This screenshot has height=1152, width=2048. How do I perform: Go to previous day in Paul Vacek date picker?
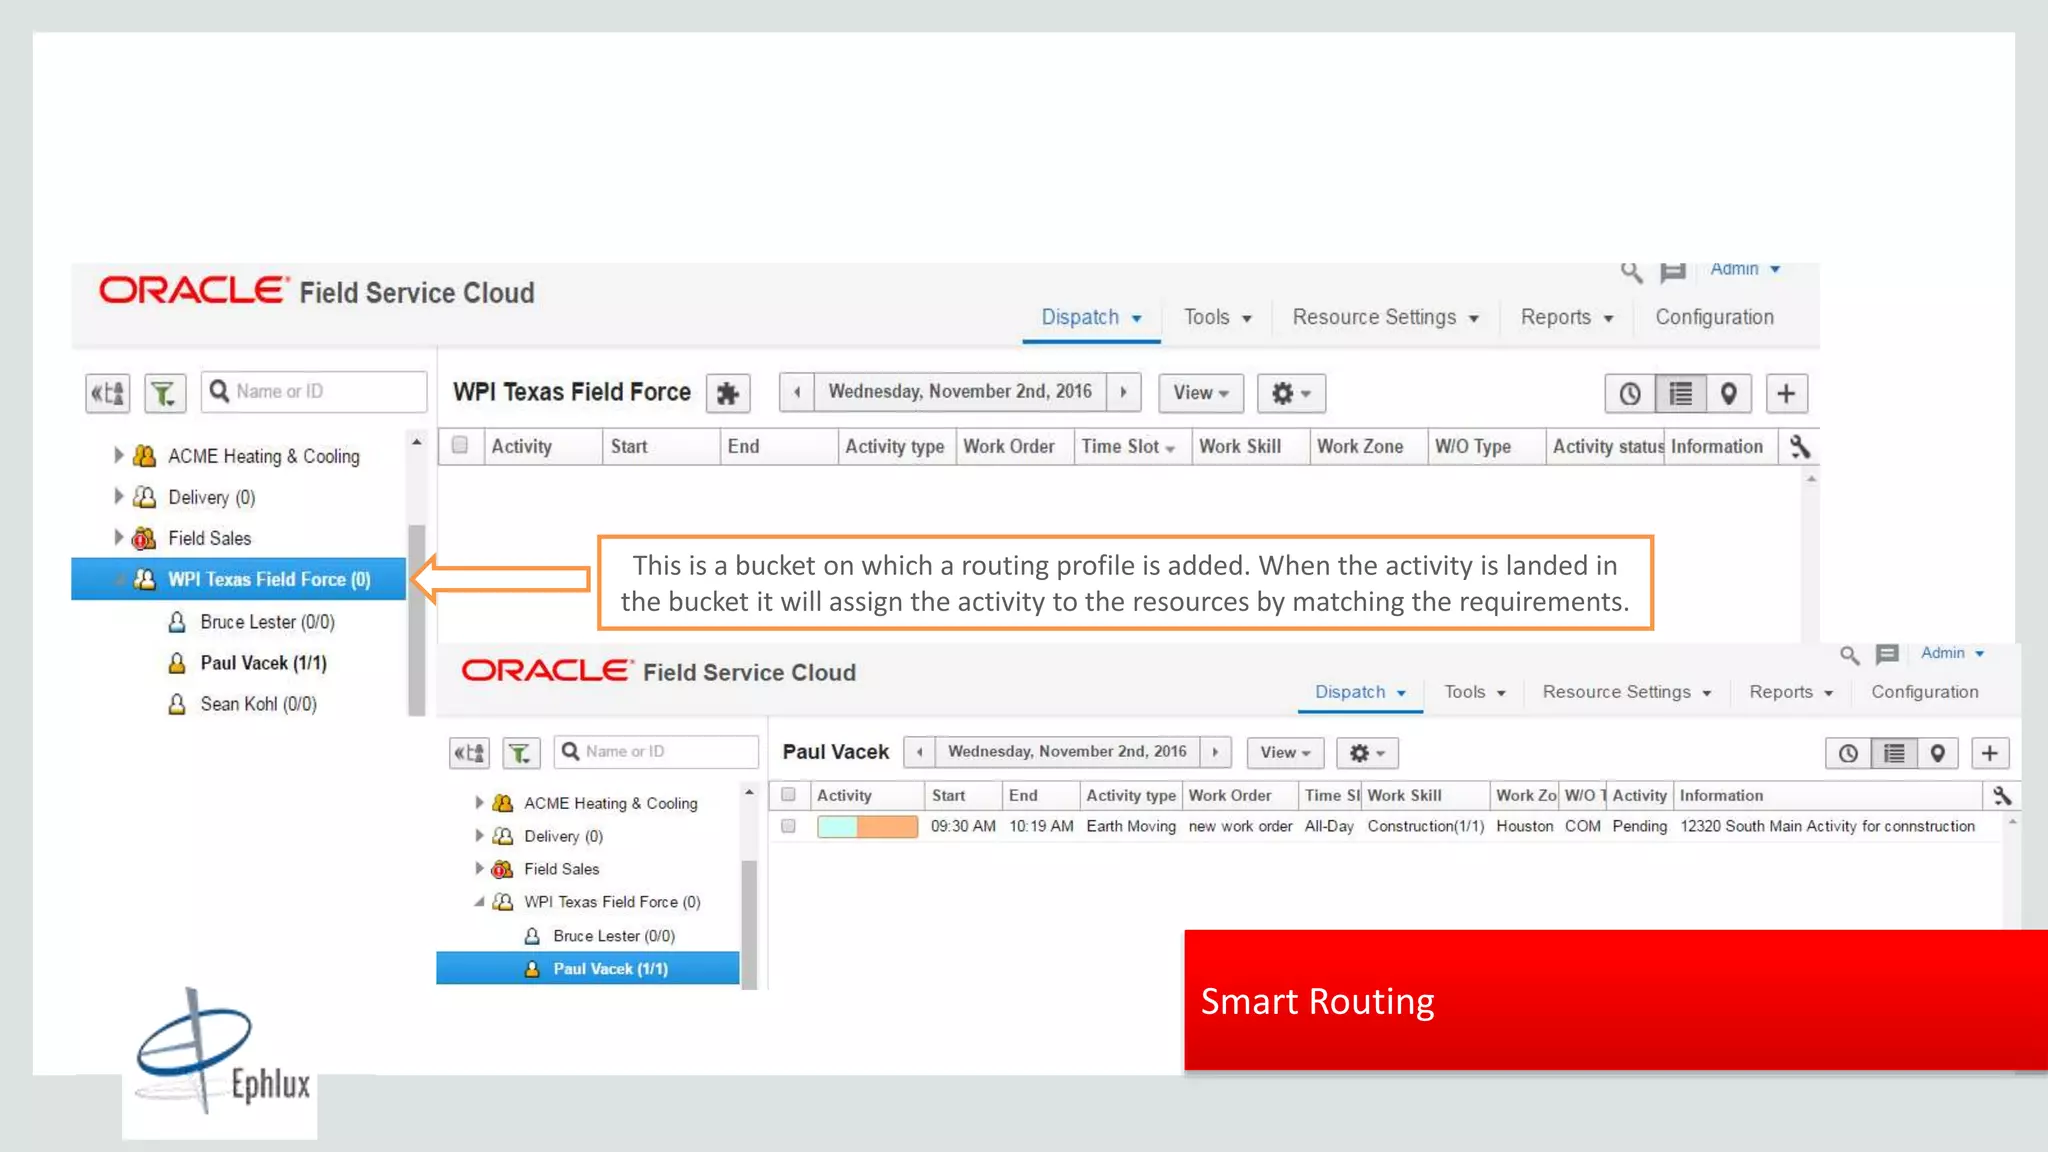pyautogui.click(x=919, y=751)
